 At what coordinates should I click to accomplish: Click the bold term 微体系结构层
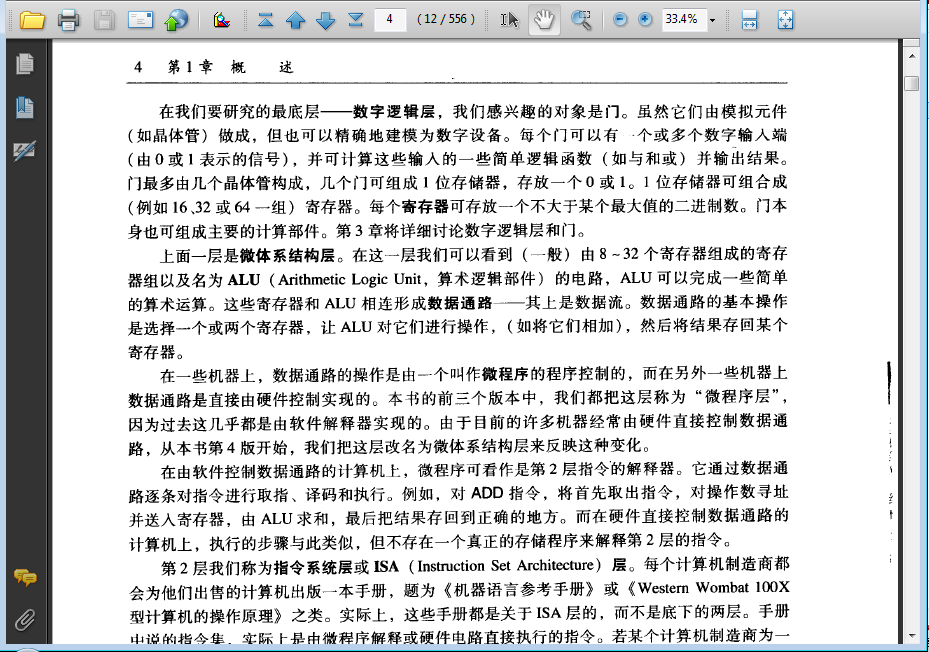tap(287, 255)
